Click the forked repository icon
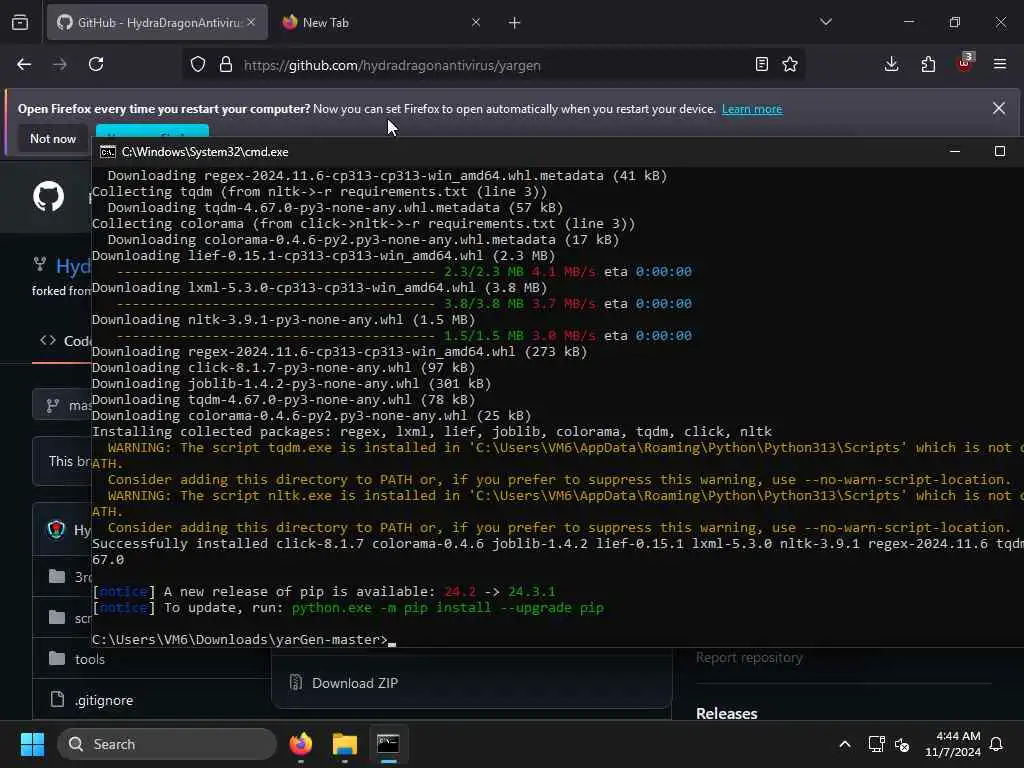1024x768 pixels. pyautogui.click(x=40, y=264)
